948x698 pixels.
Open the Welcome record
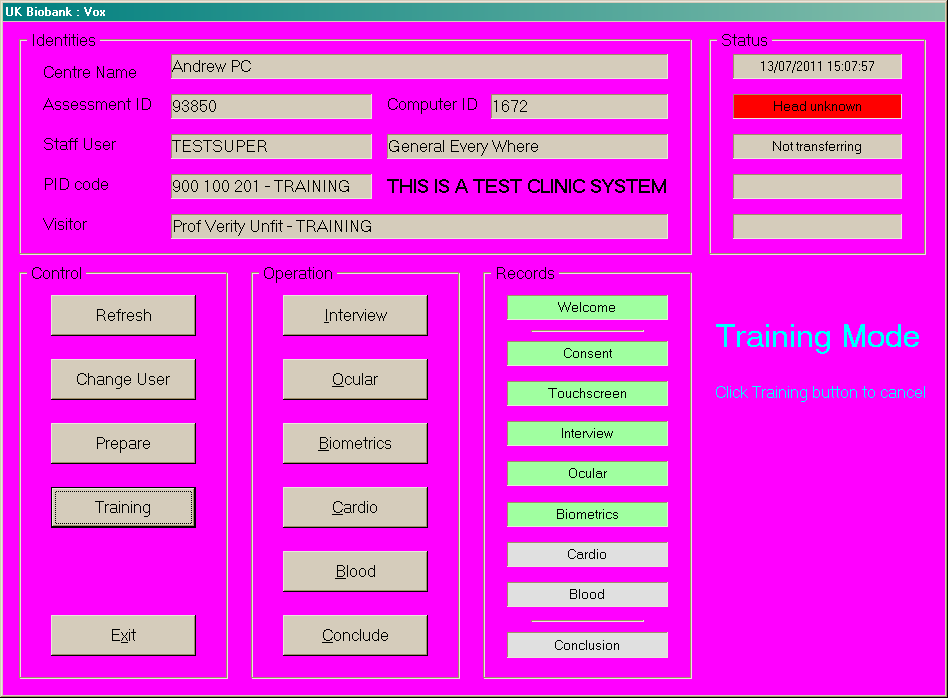[587, 308]
